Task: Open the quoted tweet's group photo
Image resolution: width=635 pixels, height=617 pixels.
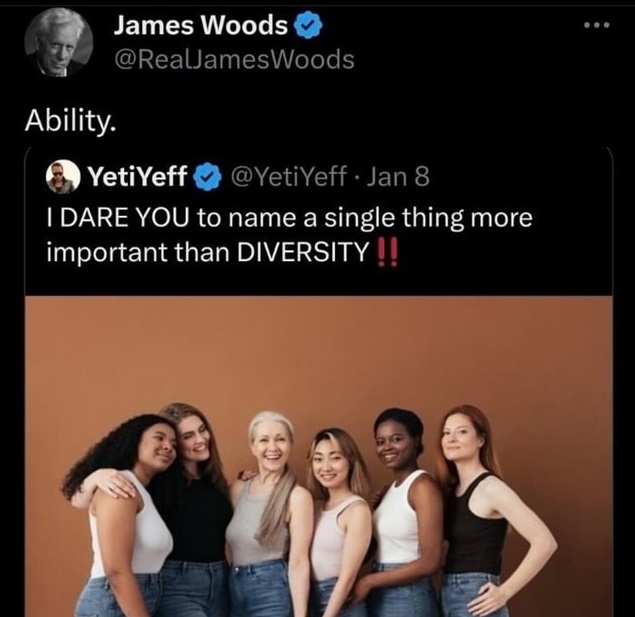Action: [x=319, y=456]
